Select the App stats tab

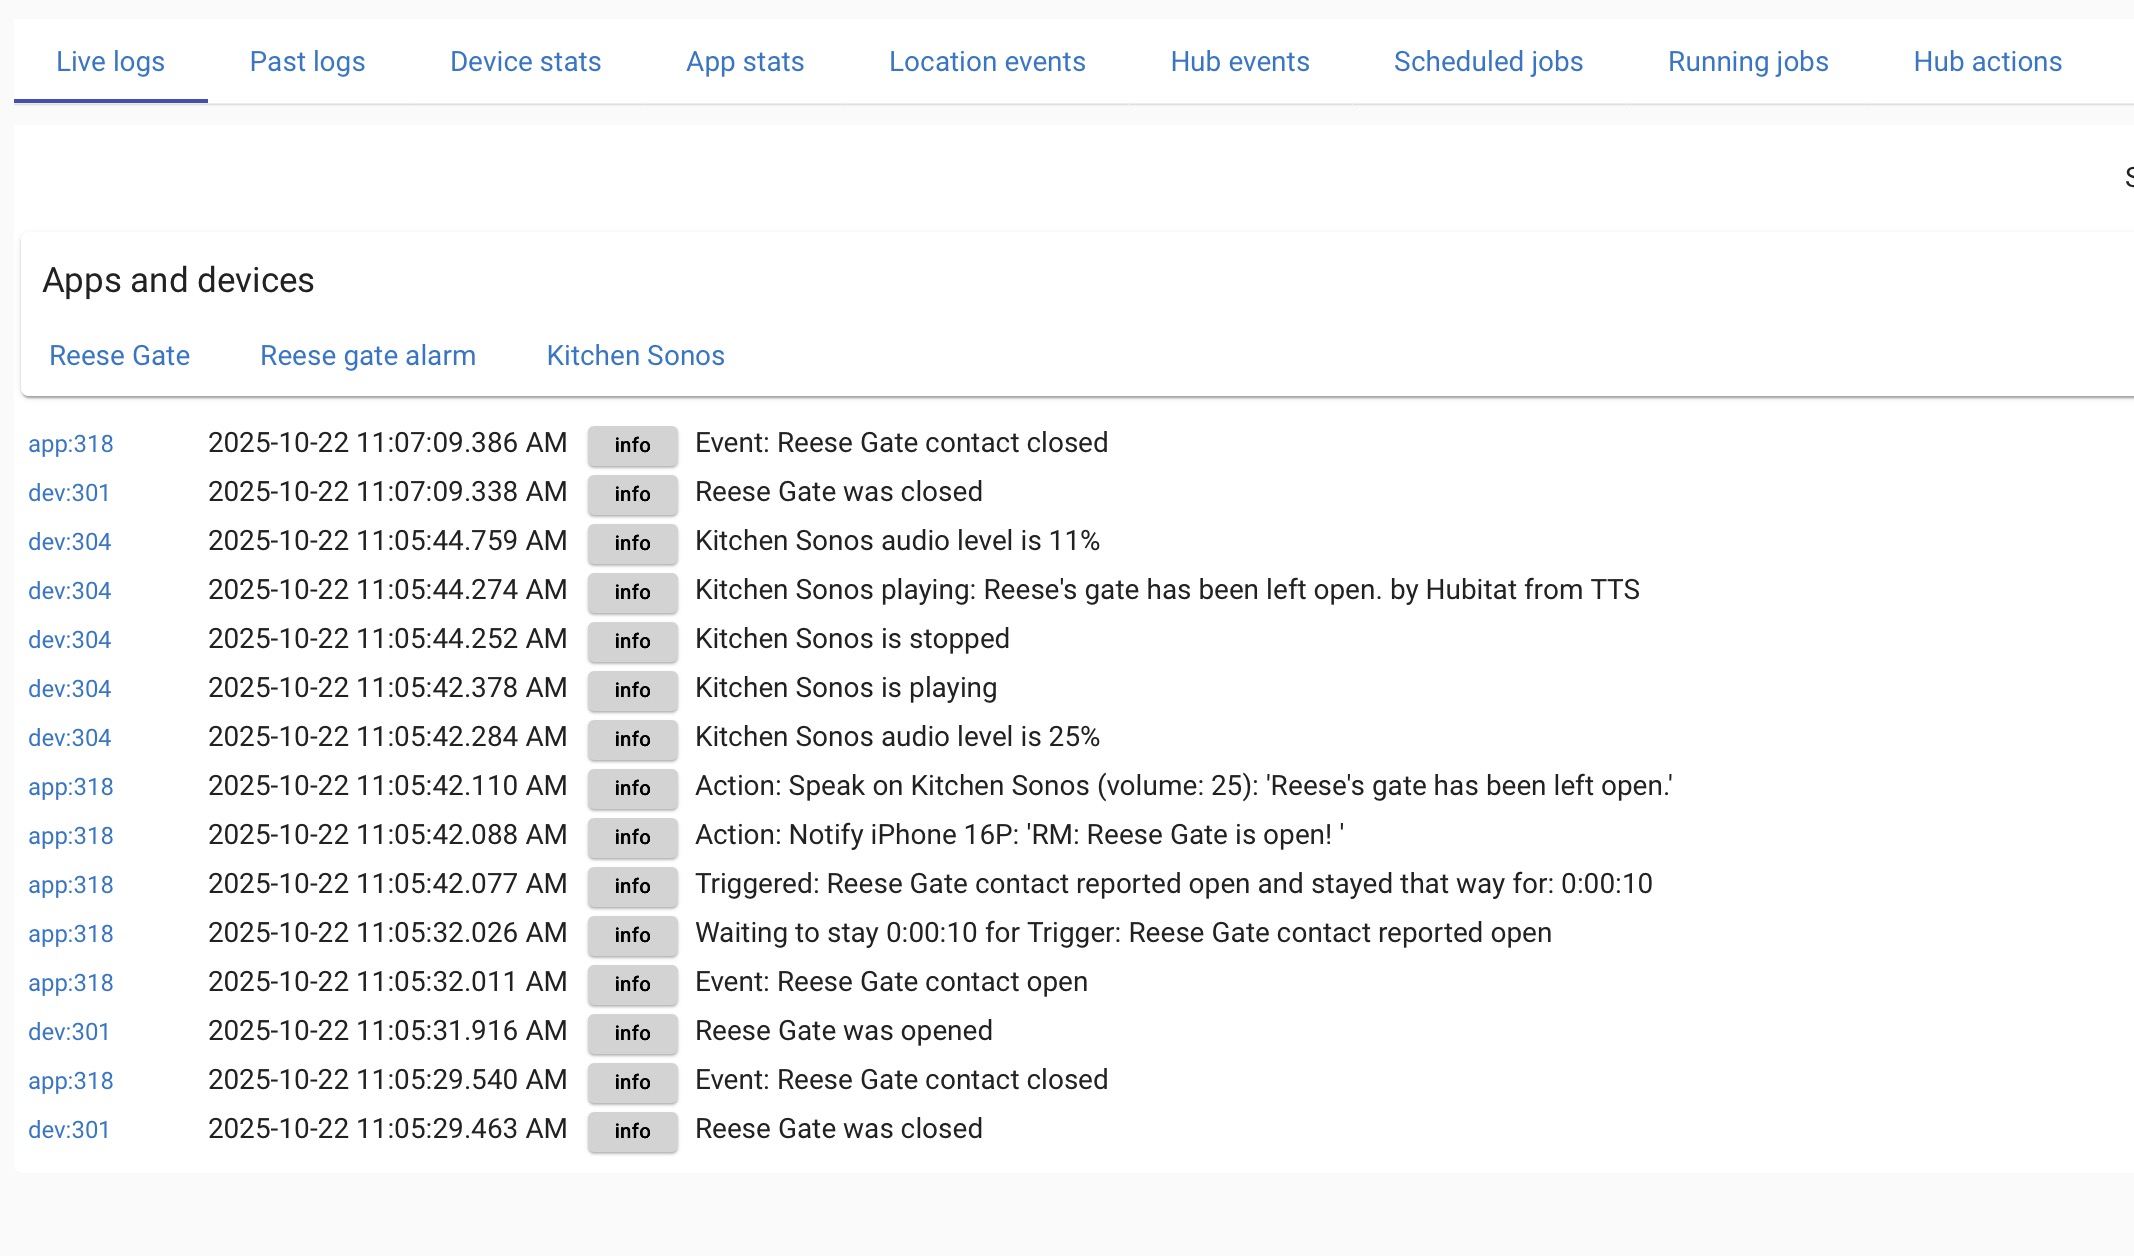click(x=745, y=62)
